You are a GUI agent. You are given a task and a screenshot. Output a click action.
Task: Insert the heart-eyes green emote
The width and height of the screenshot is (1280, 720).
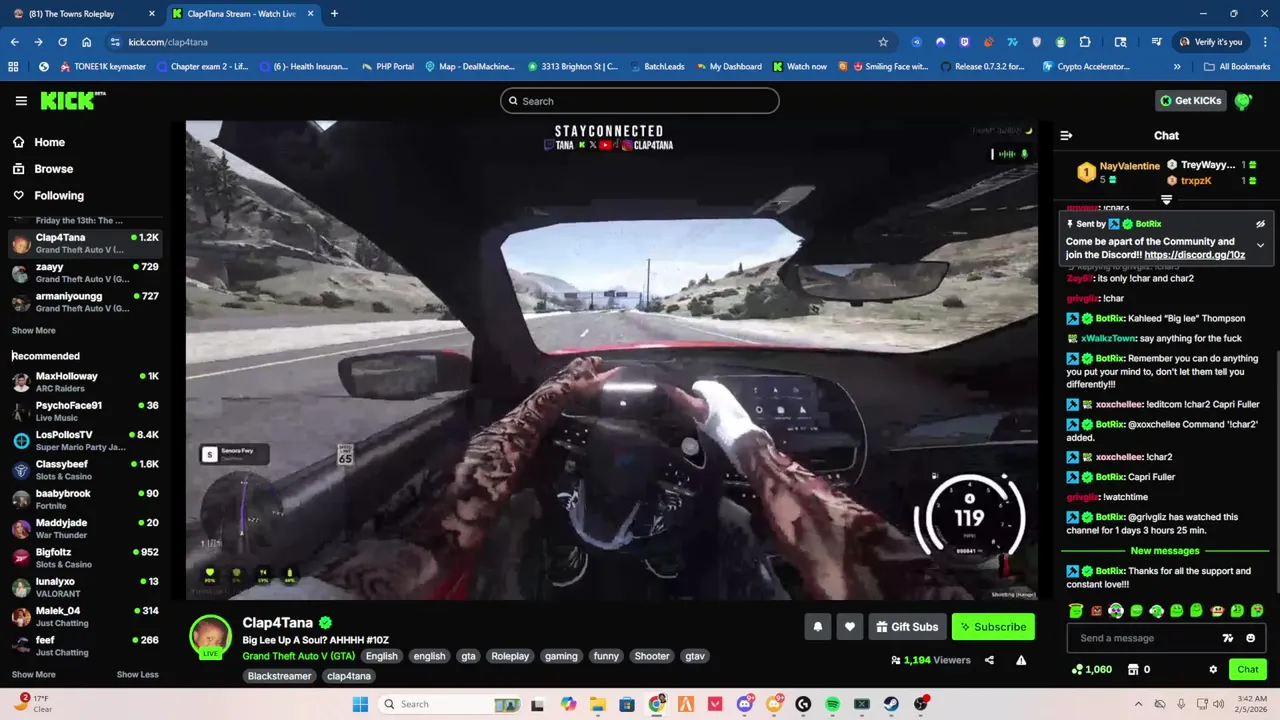click(x=1257, y=611)
